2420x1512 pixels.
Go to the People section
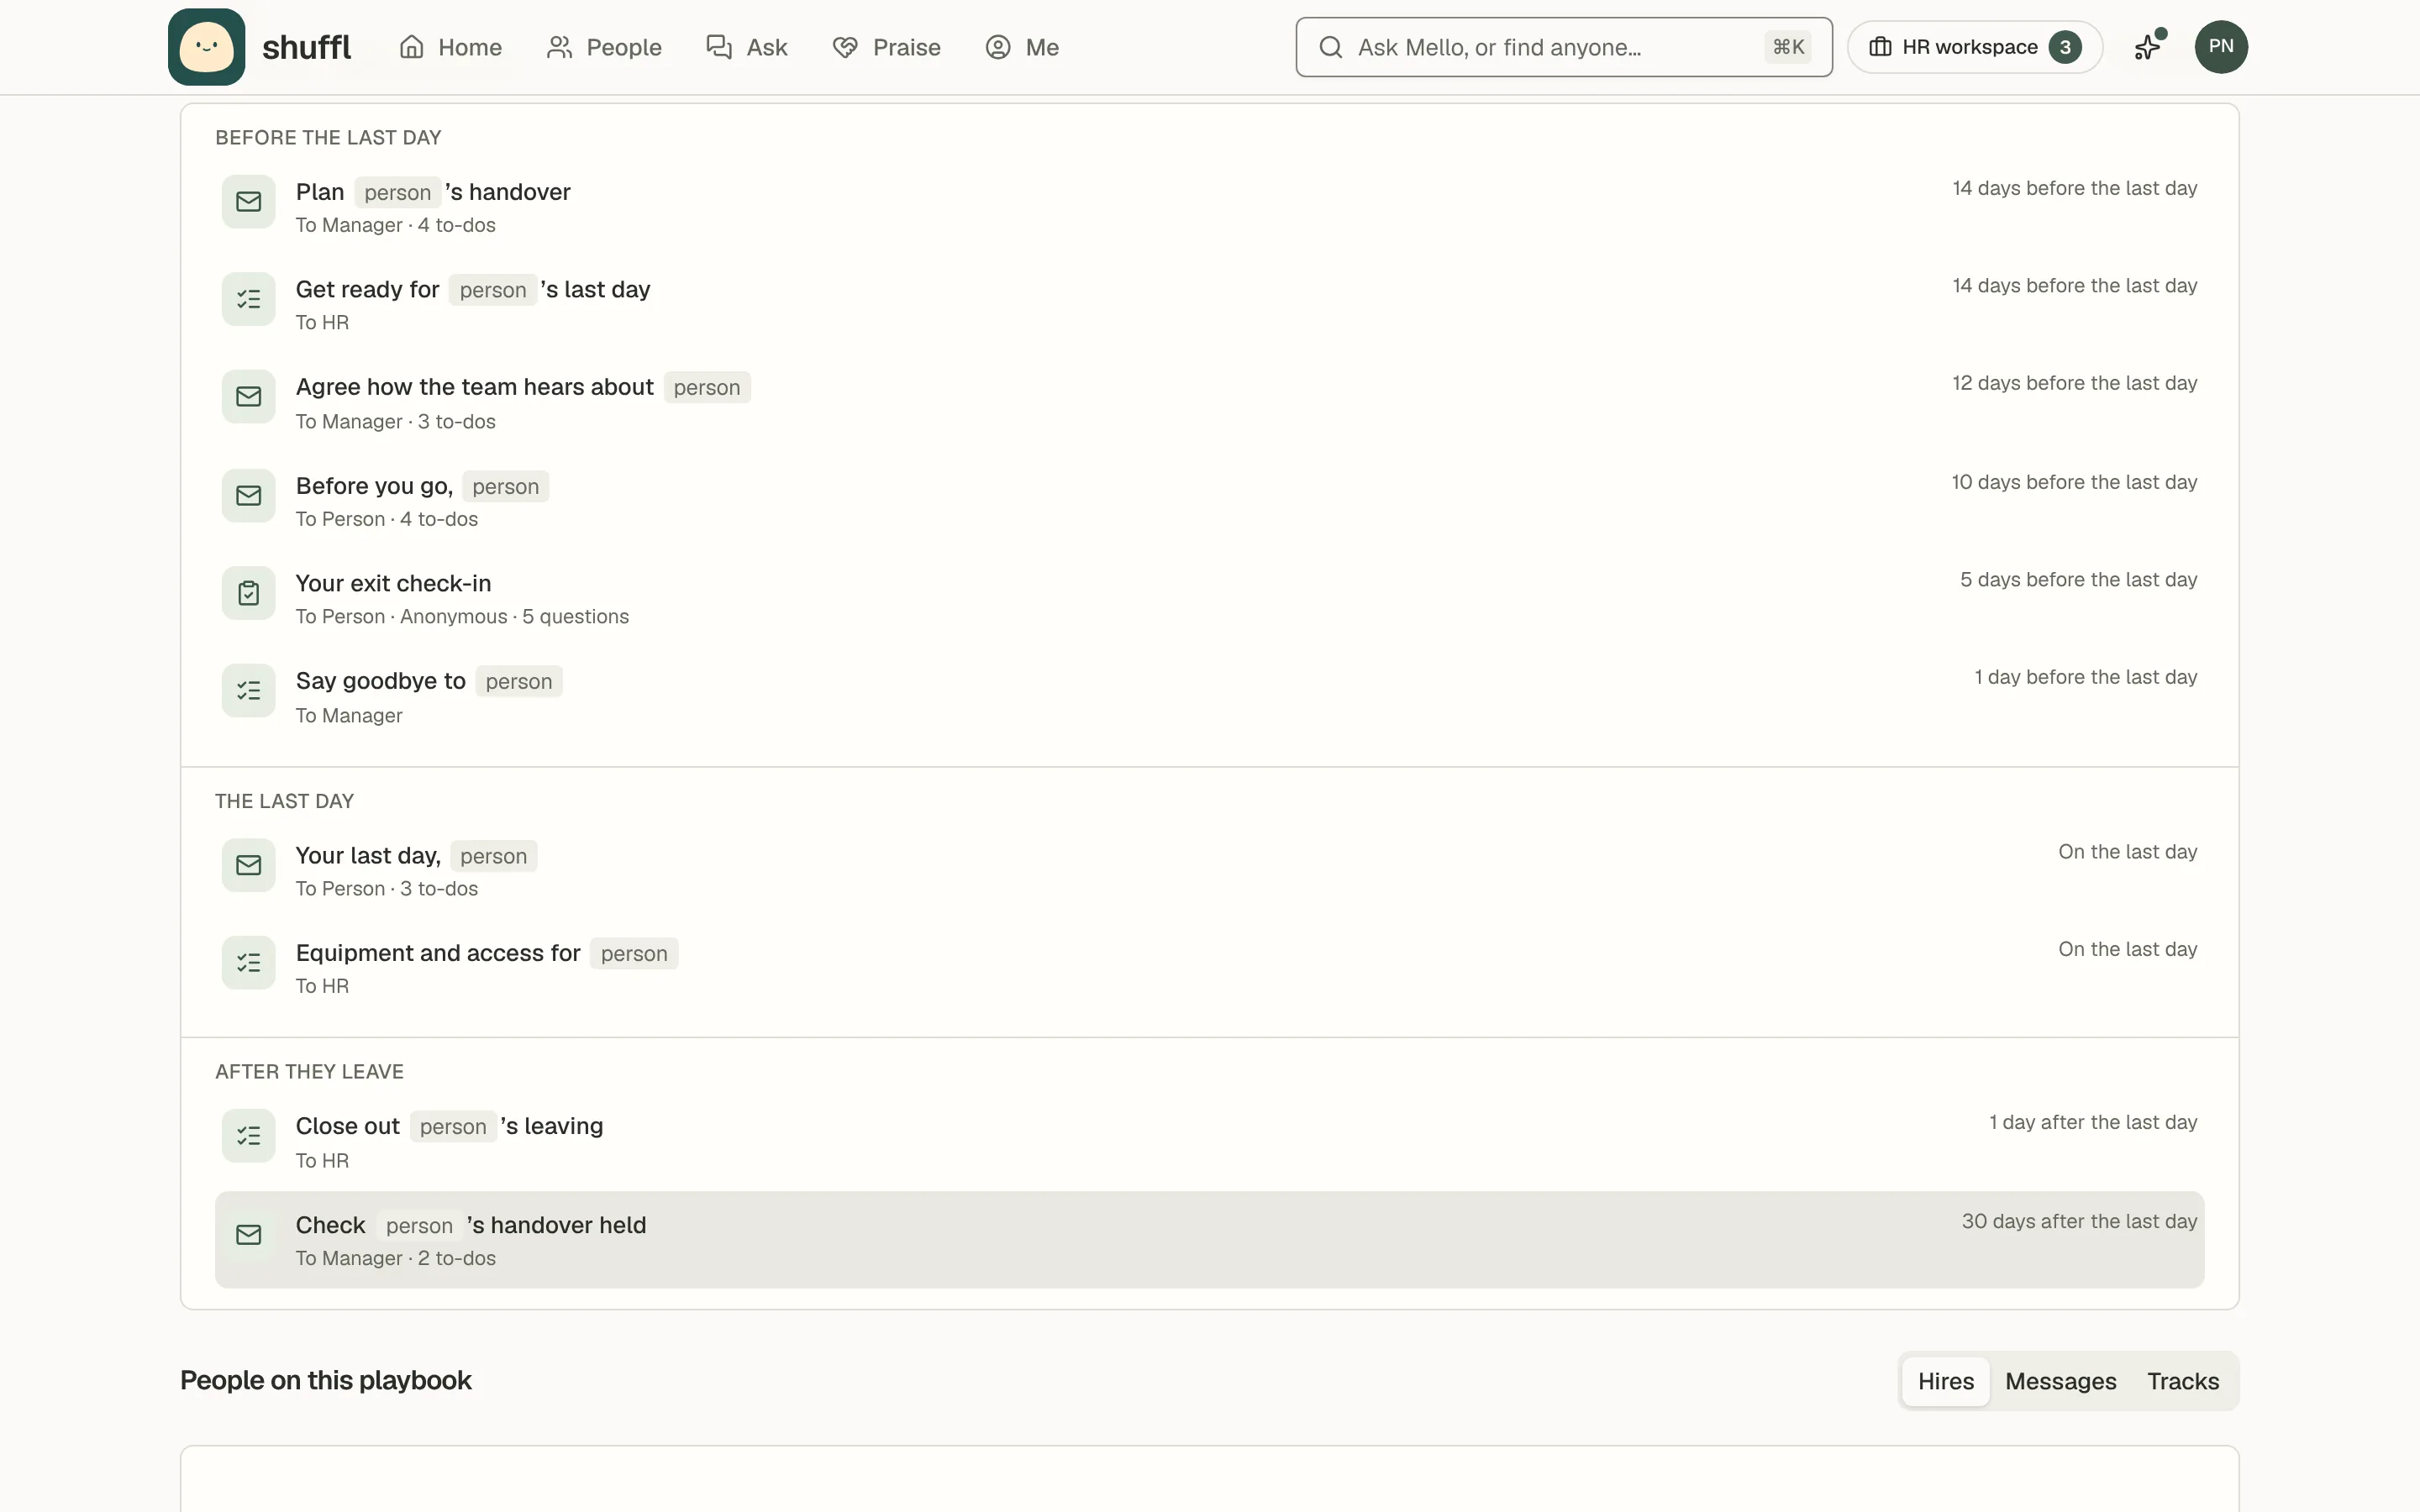[604, 47]
